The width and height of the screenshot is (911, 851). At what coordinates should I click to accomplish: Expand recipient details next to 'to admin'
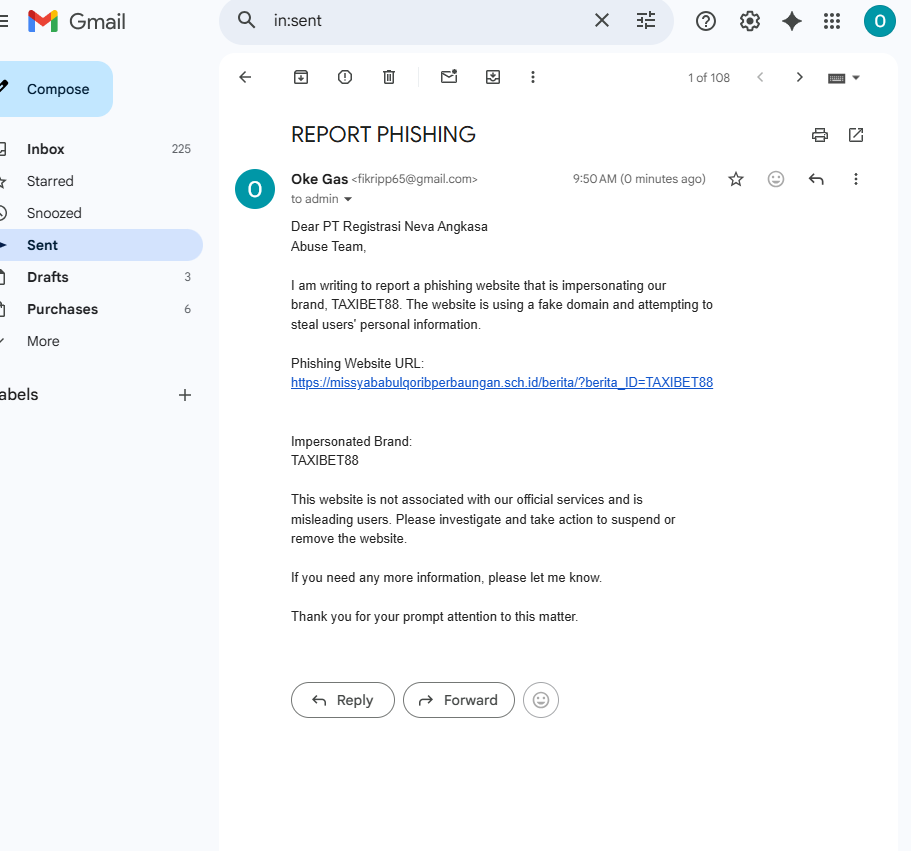pos(348,199)
